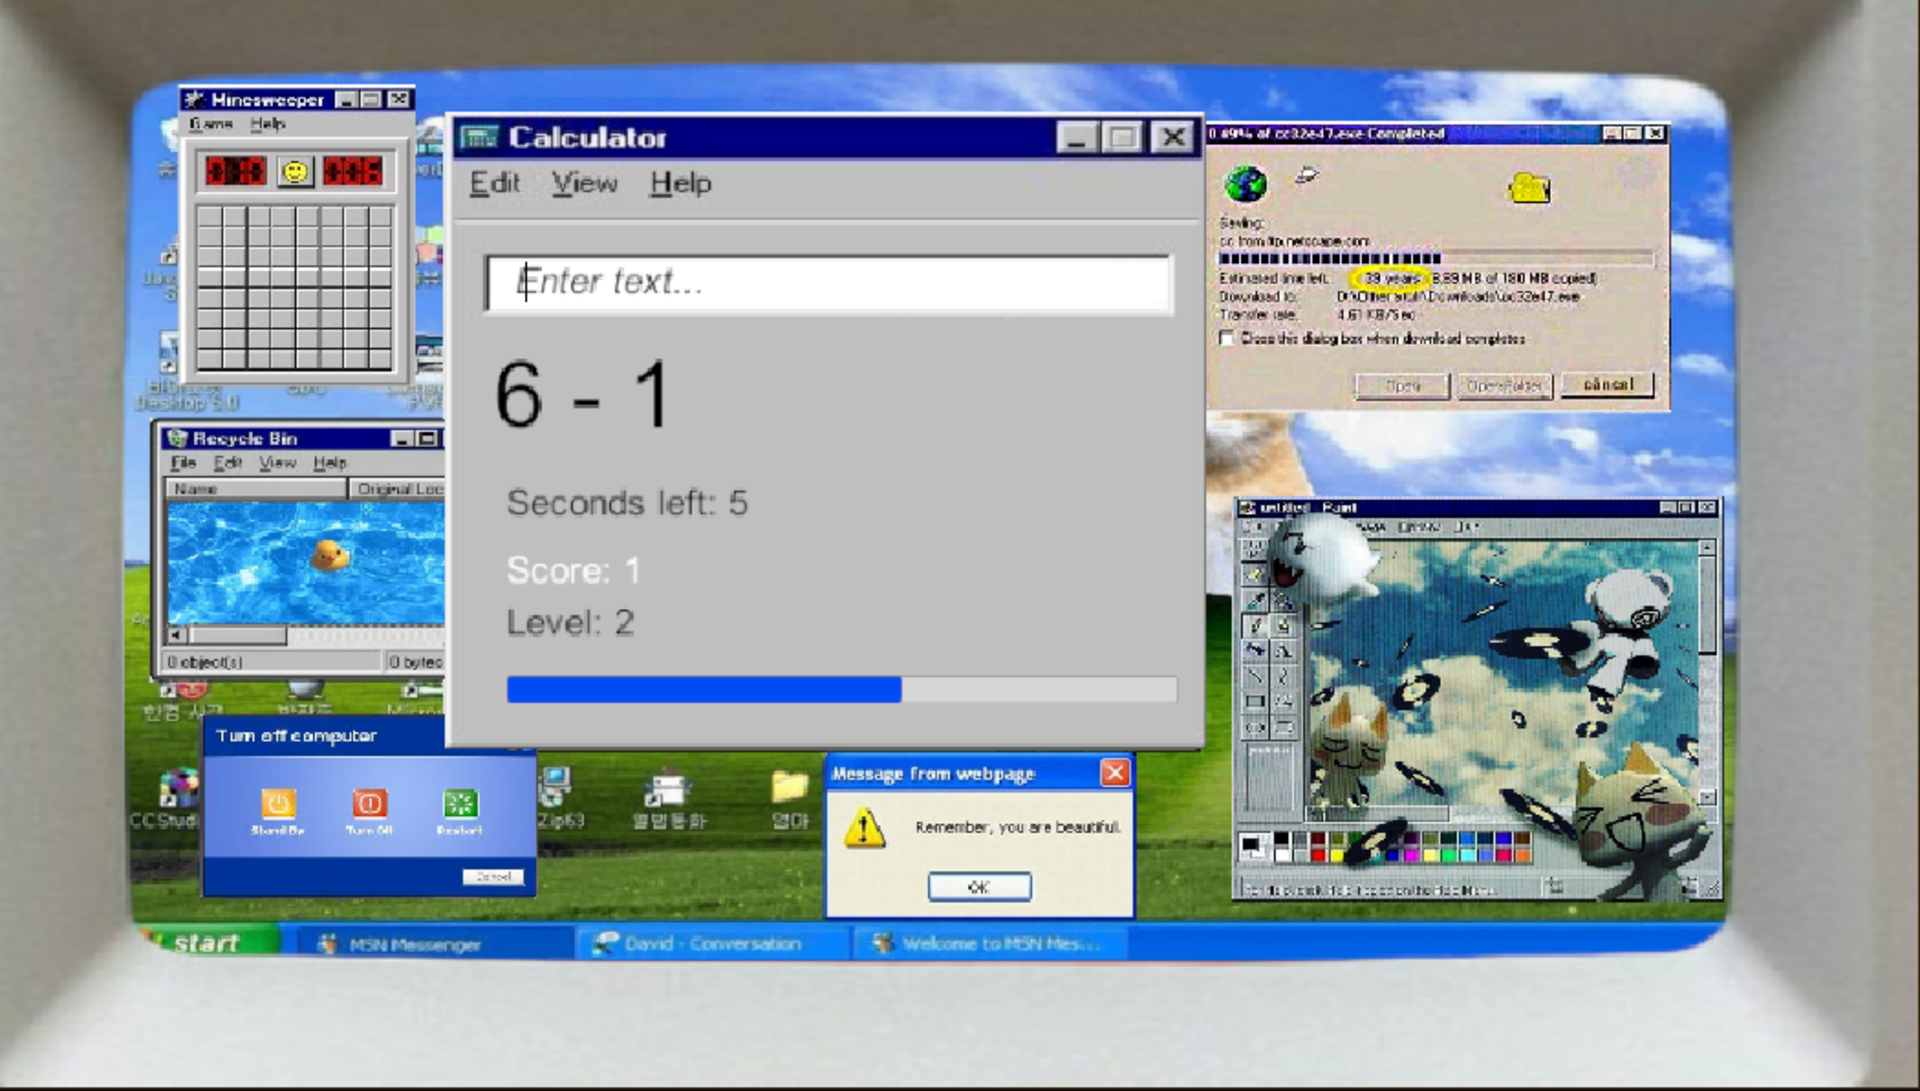Click the yellow folder desktop icon
The image size is (1920, 1091).
(x=789, y=787)
